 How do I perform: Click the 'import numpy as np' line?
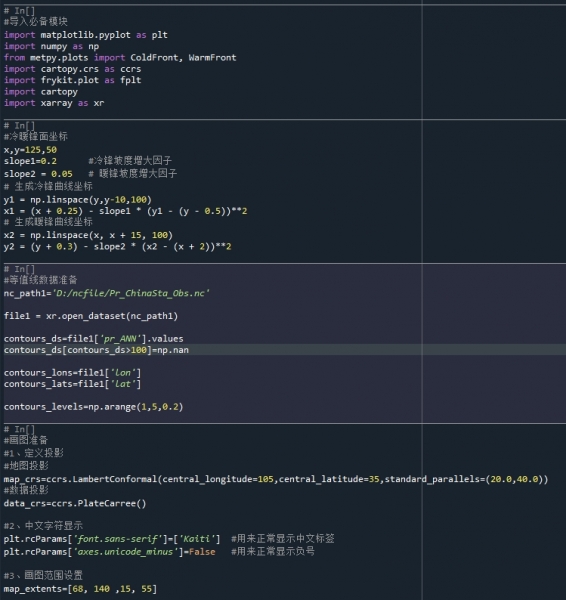[x=51, y=46]
